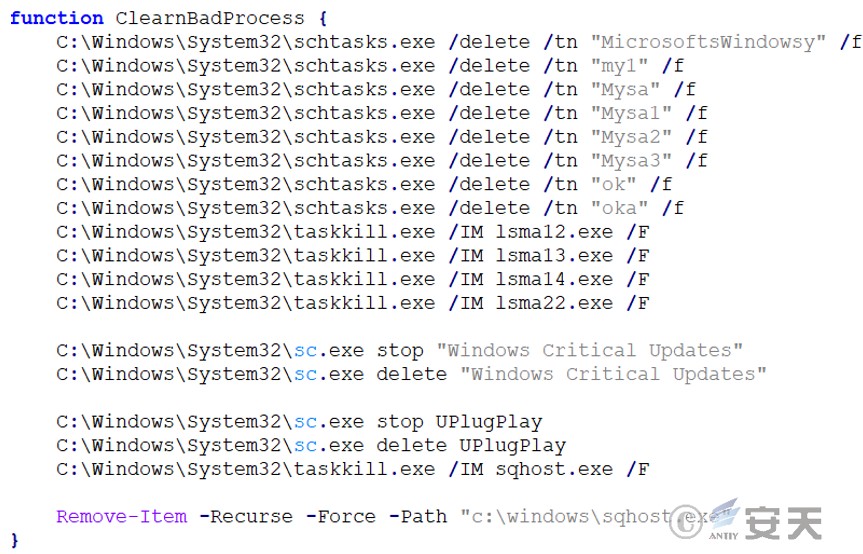Click sqhost.exe in the taskkill line
Image resolution: width=863 pixels, height=554 pixels.
[554, 469]
